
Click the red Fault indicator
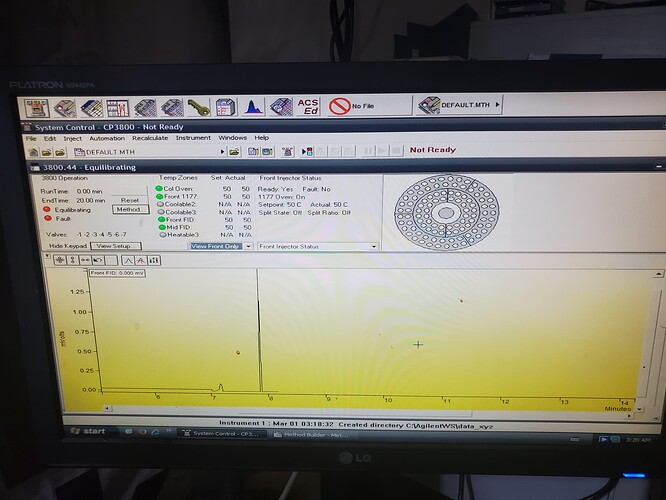(48, 218)
